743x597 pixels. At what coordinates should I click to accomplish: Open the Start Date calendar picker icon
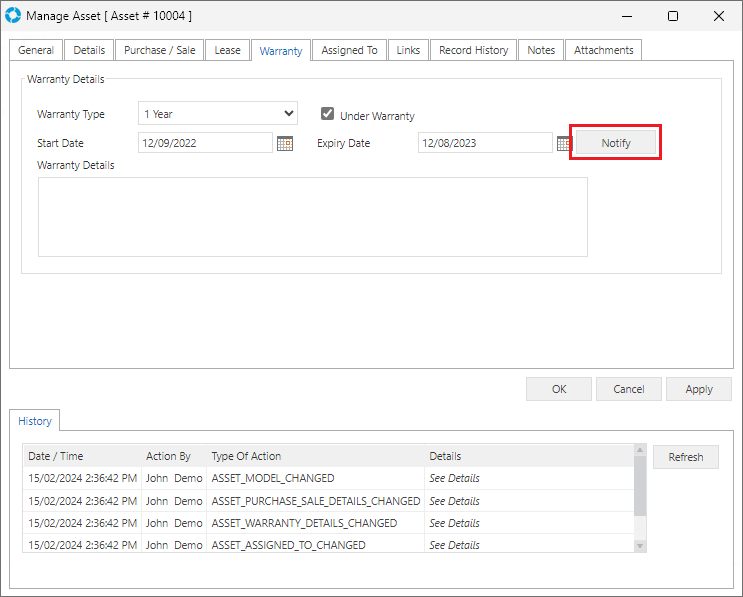tap(285, 144)
